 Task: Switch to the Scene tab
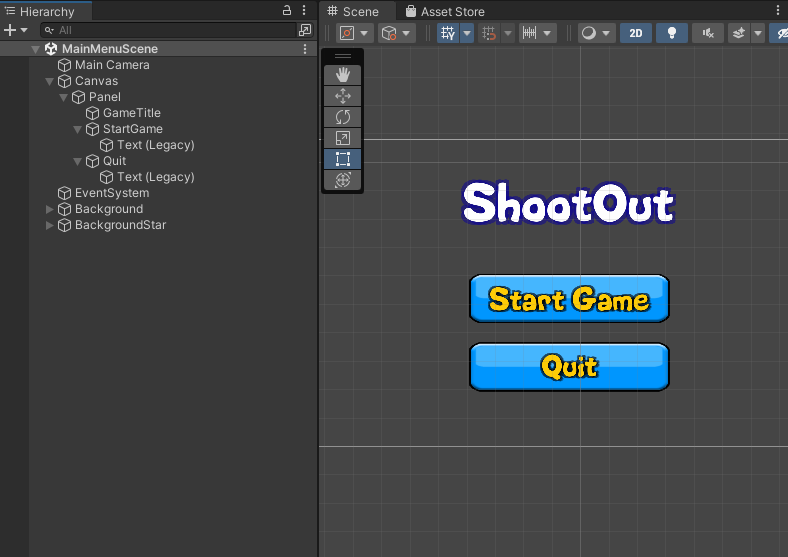[x=353, y=11]
